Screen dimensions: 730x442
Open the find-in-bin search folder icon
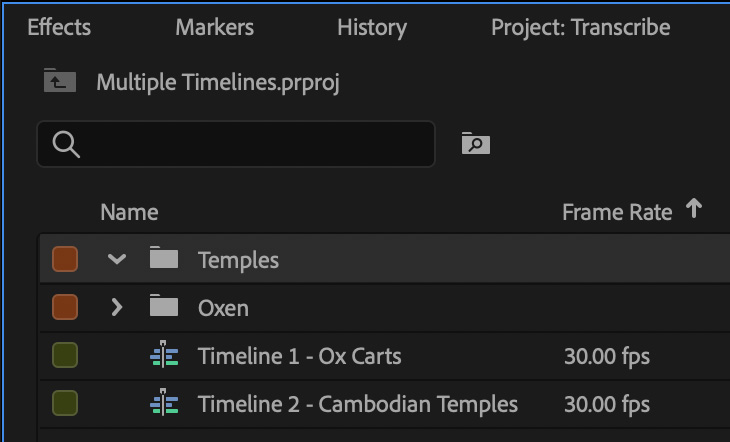[x=475, y=143]
